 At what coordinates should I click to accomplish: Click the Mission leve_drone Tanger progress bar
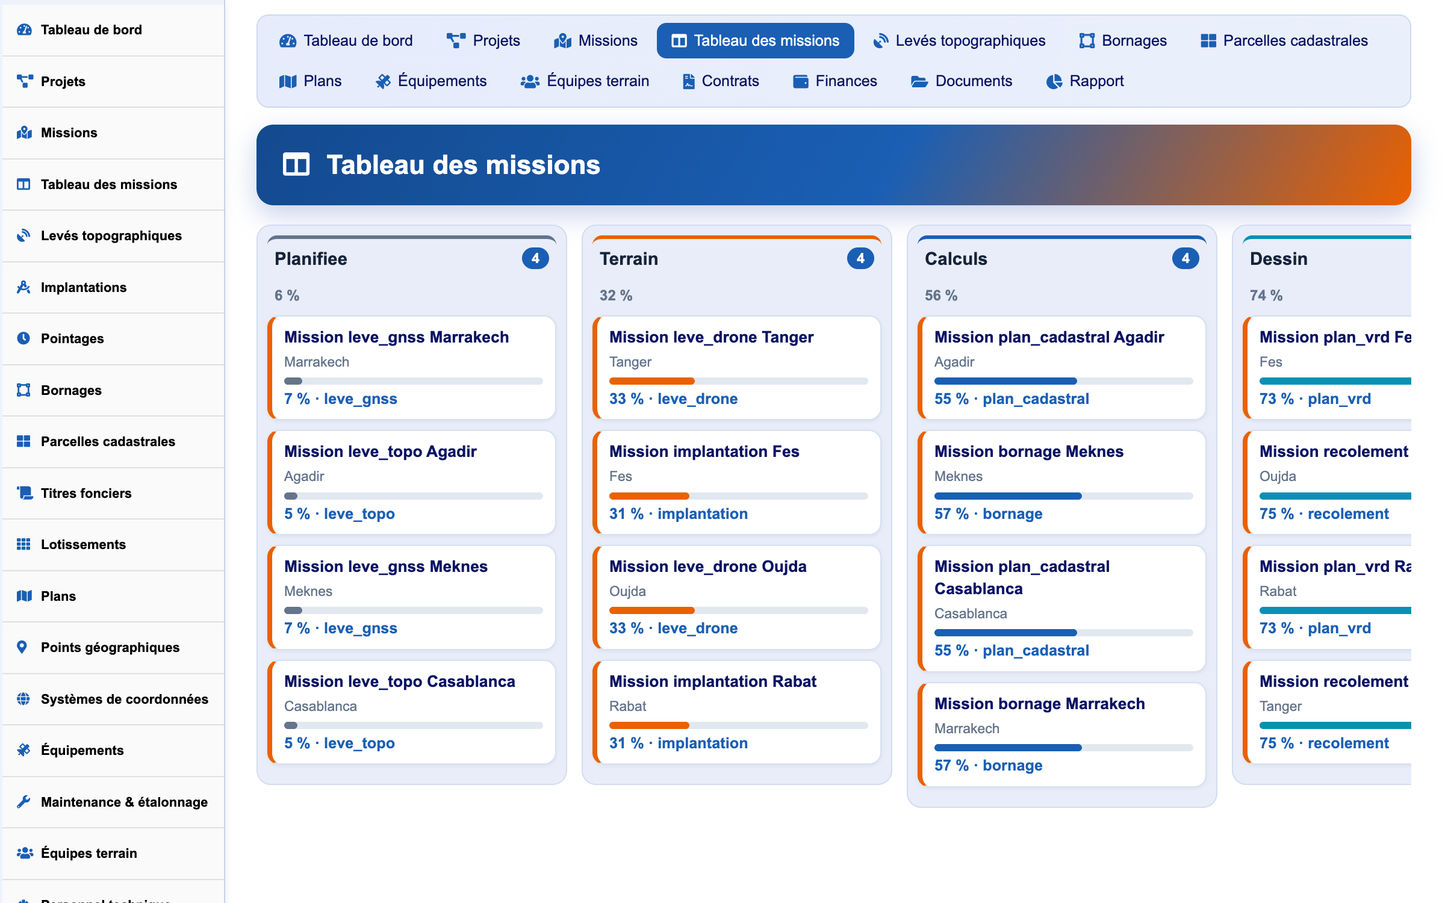point(738,381)
